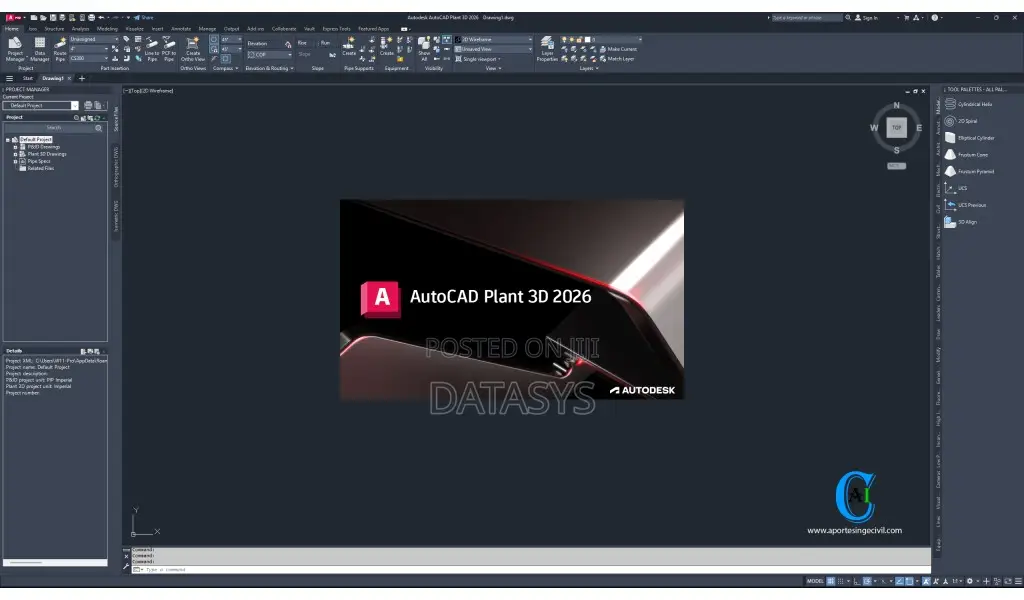
Task: Select Related Files in project tree
Action: 40,168
